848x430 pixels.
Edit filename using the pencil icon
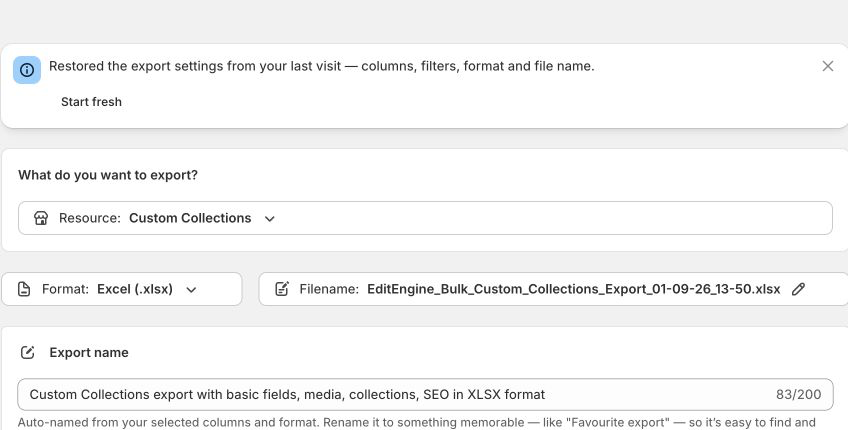pos(798,289)
